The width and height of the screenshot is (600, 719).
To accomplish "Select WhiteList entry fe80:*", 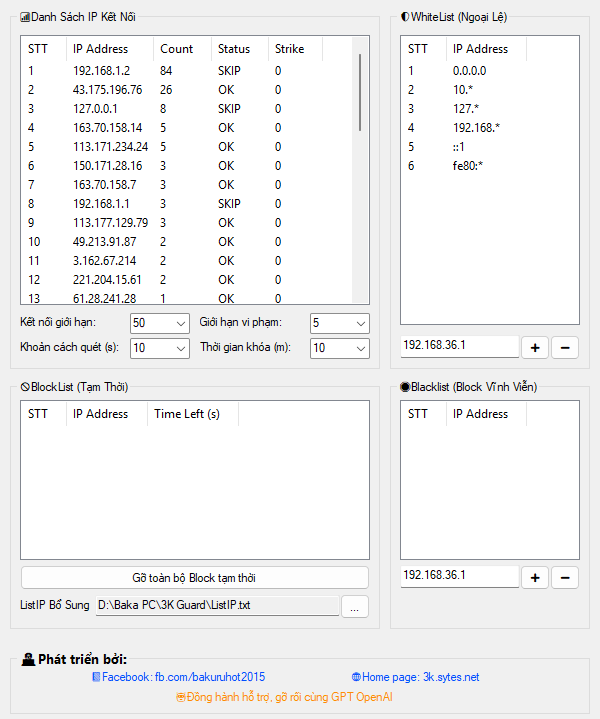I will (489, 166).
